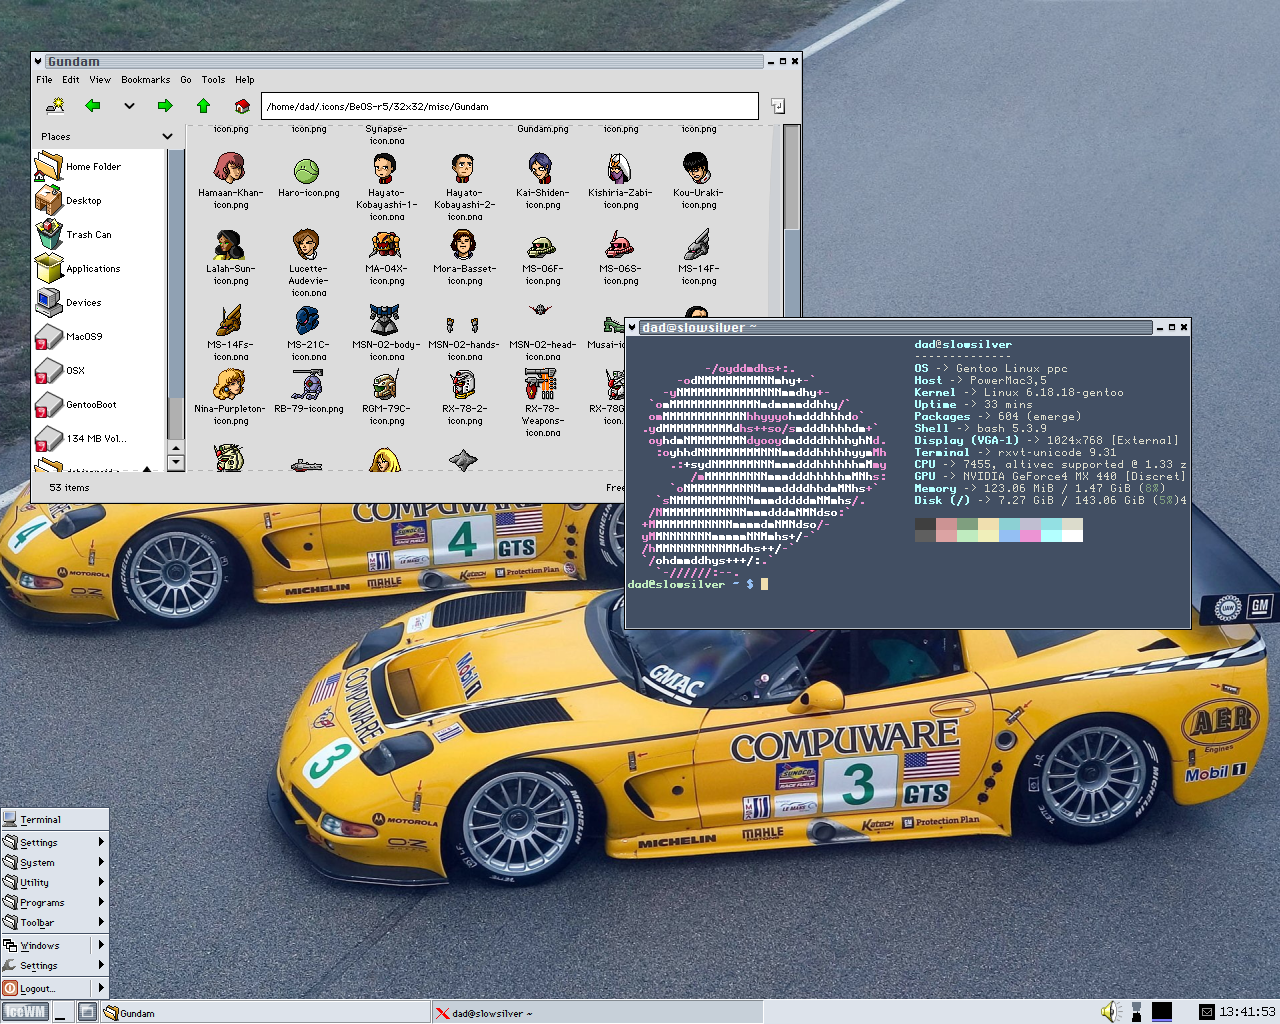Click the green Forward arrow button
This screenshot has width=1280, height=1024.
coord(165,106)
